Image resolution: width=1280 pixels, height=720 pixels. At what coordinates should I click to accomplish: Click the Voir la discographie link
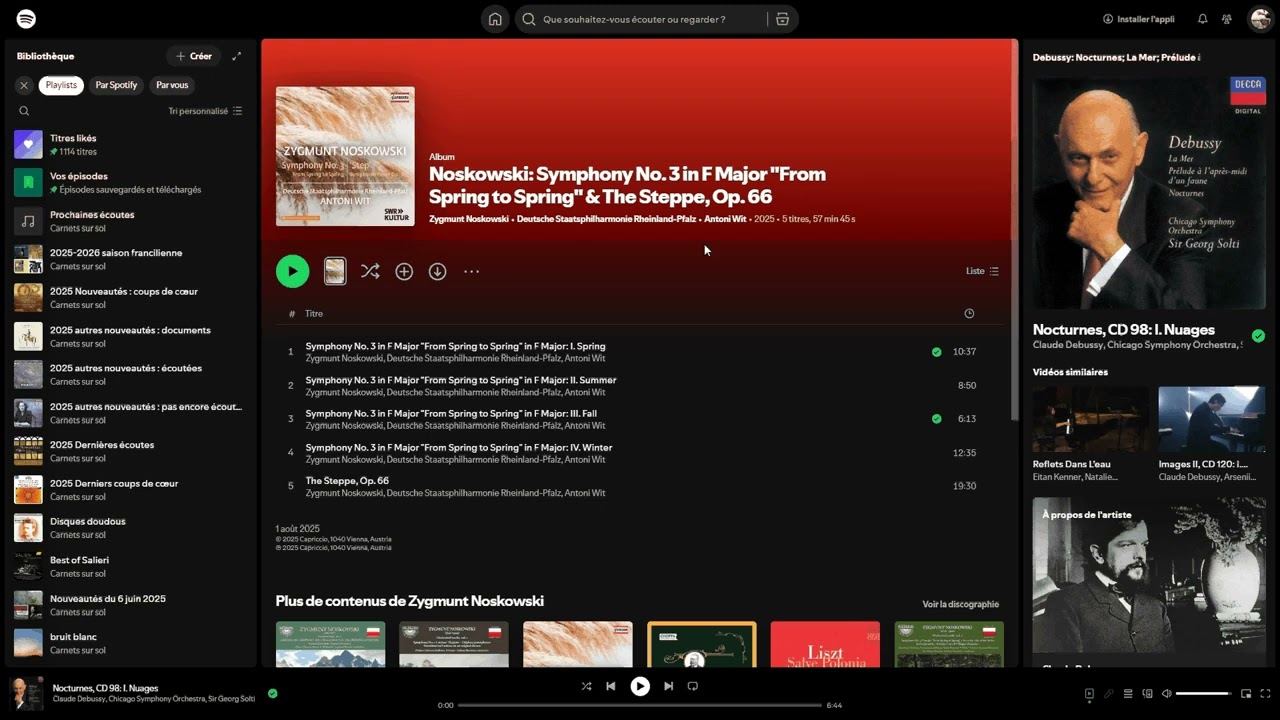pyautogui.click(x=960, y=604)
